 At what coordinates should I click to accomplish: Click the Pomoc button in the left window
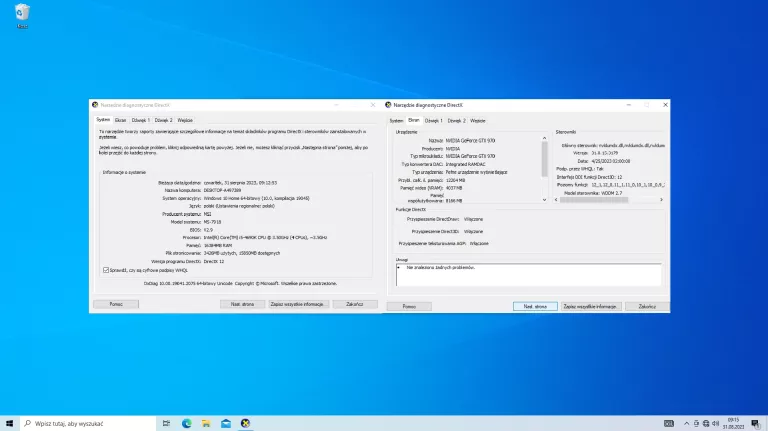point(116,304)
